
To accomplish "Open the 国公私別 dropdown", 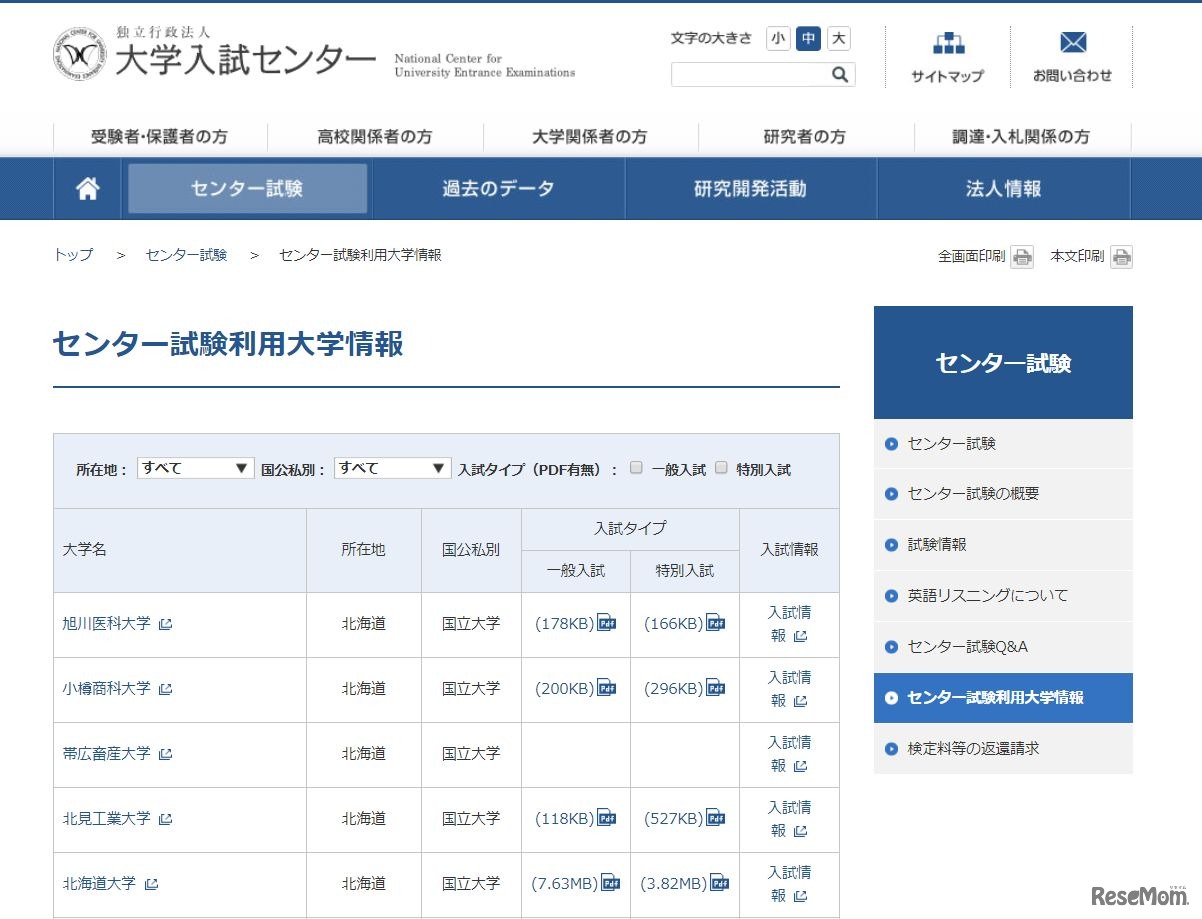I will (392, 467).
